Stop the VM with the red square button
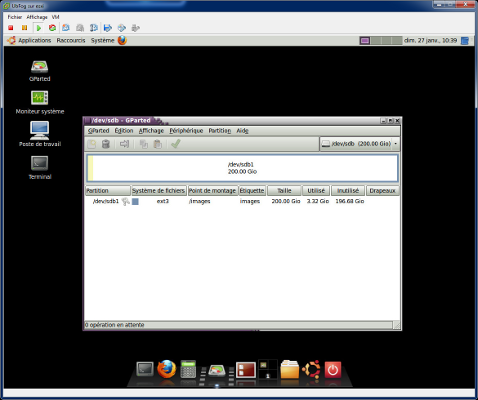The height and width of the screenshot is (400, 478). pyautogui.click(x=11, y=28)
